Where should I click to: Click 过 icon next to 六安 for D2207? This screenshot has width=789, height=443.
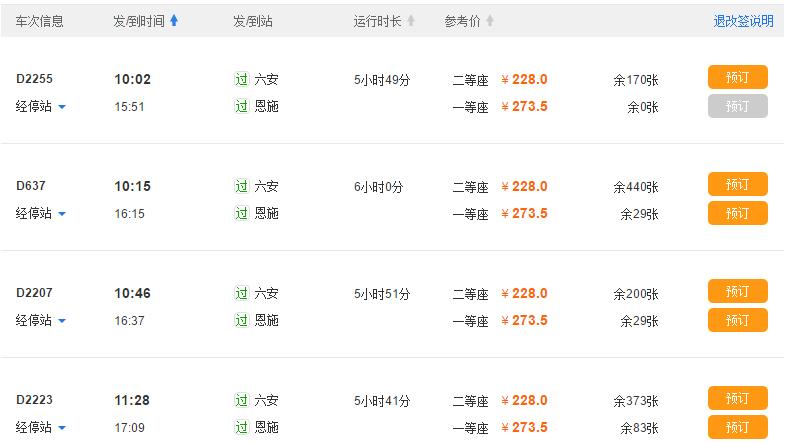pyautogui.click(x=241, y=293)
